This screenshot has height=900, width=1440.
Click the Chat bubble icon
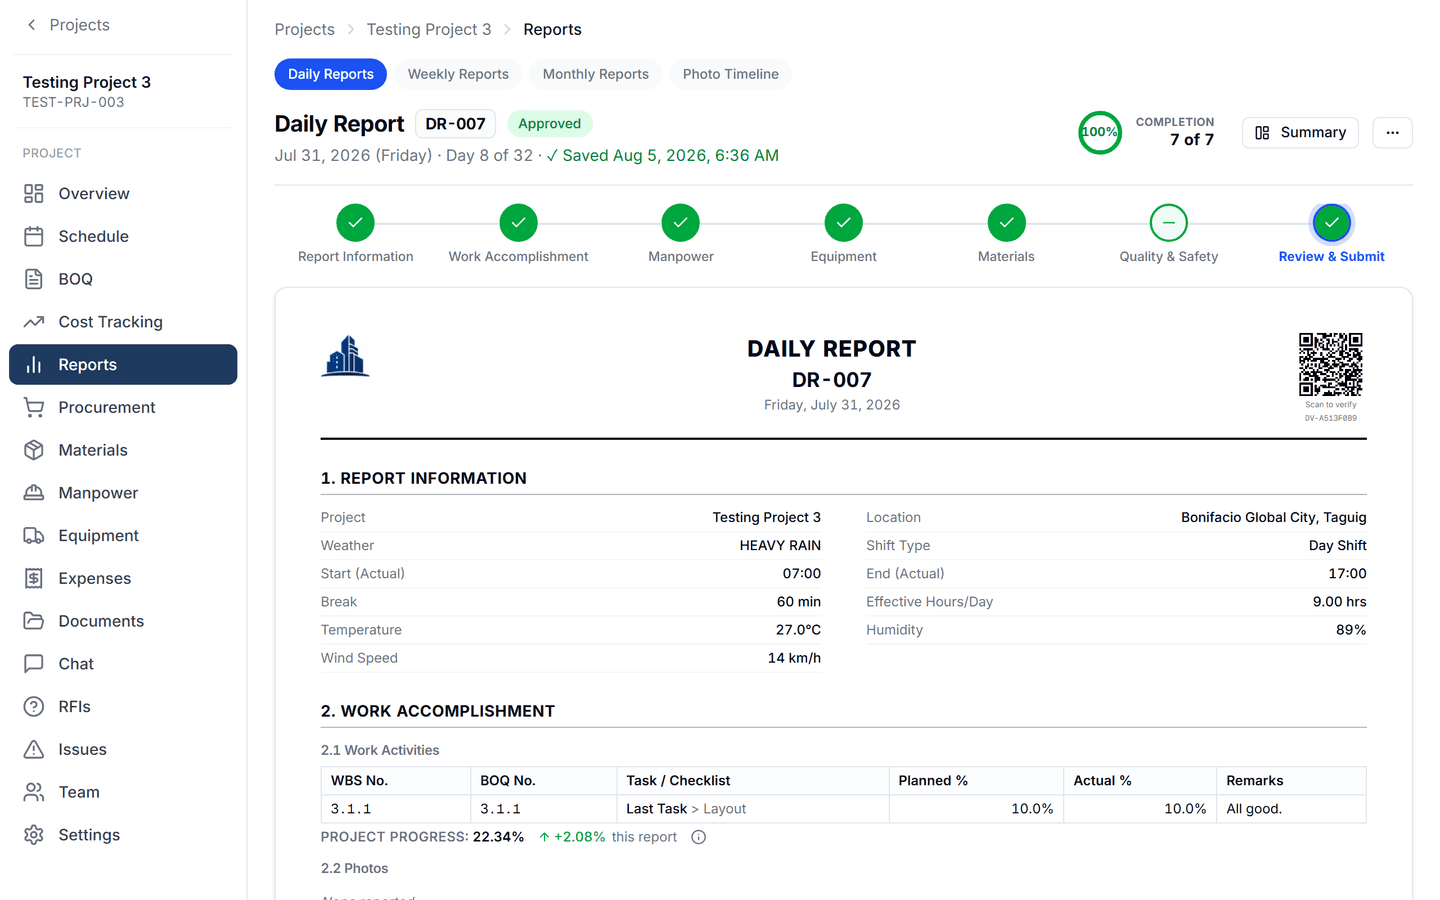click(34, 664)
